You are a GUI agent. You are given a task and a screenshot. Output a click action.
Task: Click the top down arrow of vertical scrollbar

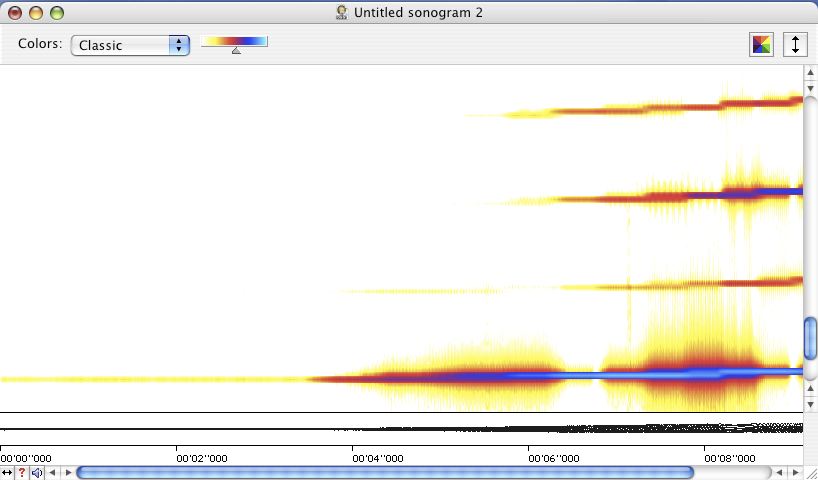(810, 88)
